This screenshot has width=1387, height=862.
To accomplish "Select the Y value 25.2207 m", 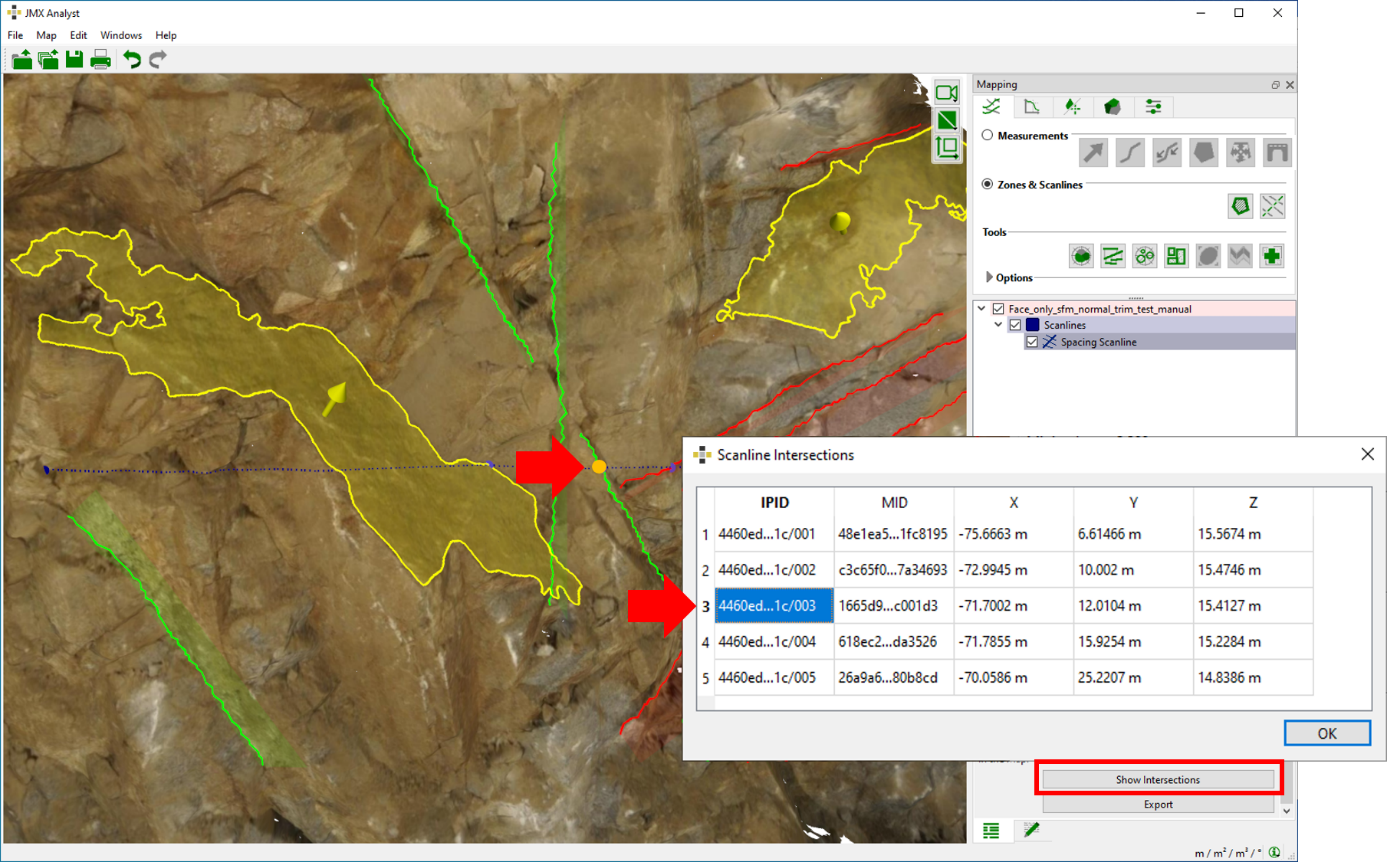I will pyautogui.click(x=1134, y=678).
